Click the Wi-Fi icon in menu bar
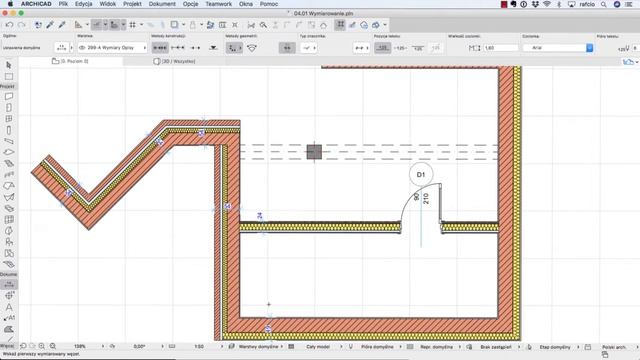The width and height of the screenshot is (640, 360). pyautogui.click(x=547, y=4)
